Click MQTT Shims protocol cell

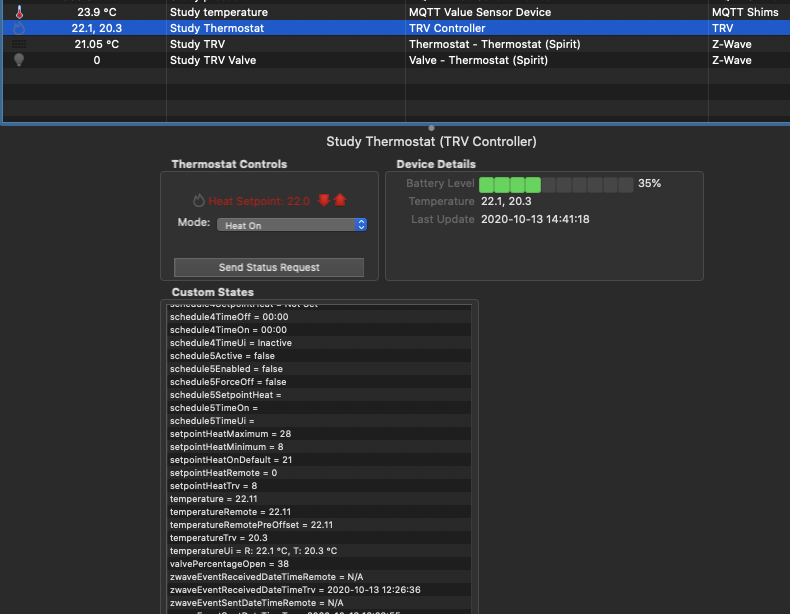[745, 12]
